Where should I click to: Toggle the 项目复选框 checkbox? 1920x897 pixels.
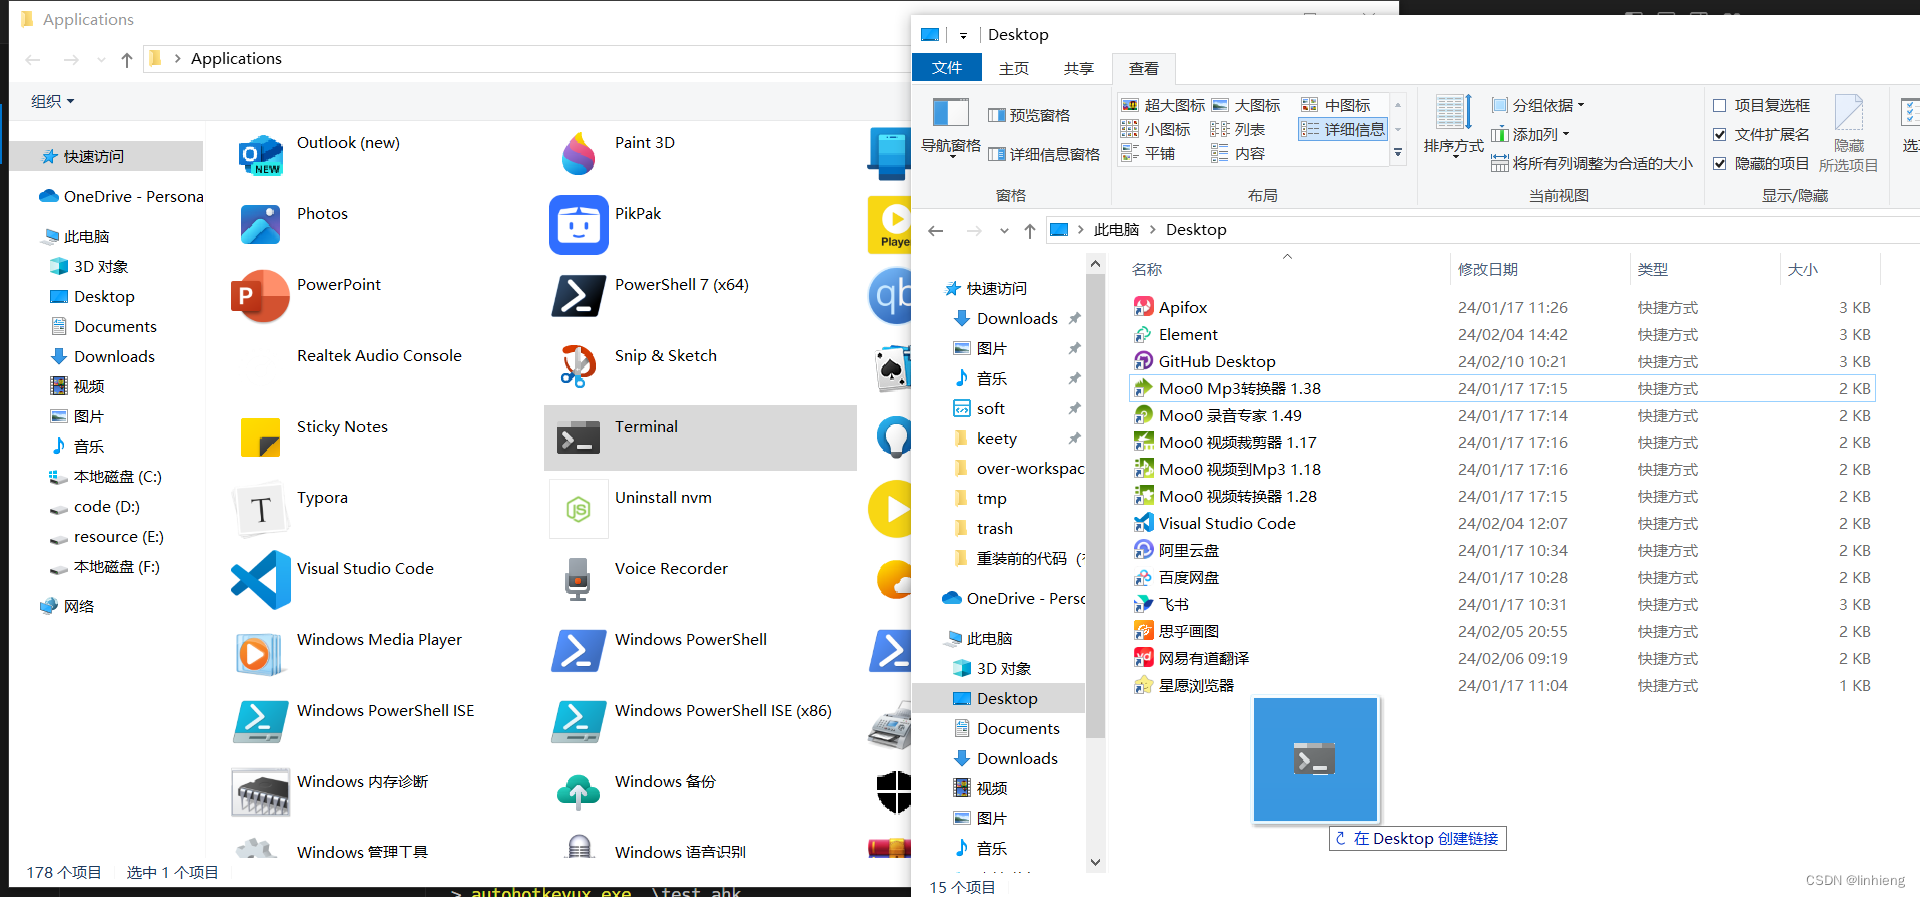(1720, 105)
